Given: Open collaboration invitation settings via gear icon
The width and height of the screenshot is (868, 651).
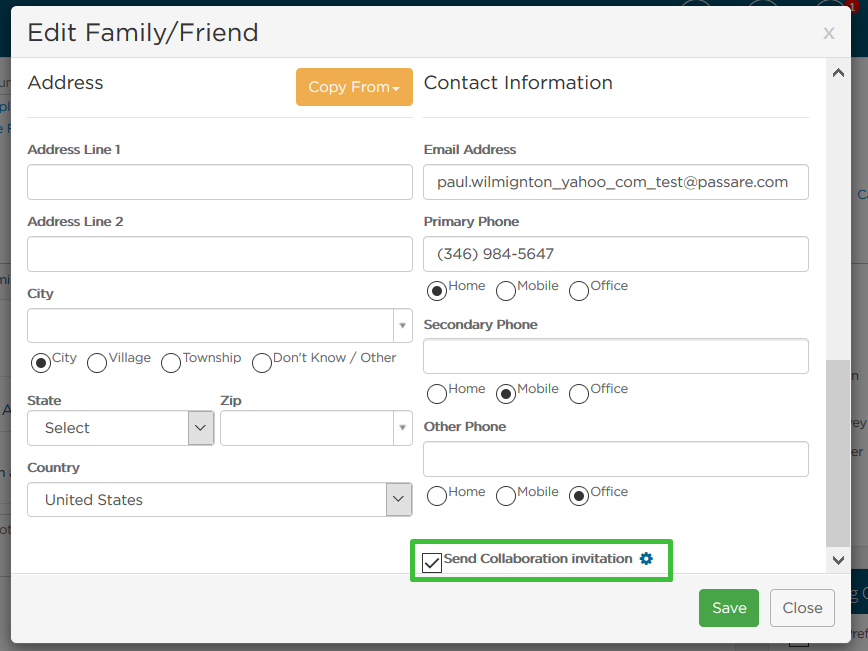Looking at the screenshot, I should coord(647,559).
